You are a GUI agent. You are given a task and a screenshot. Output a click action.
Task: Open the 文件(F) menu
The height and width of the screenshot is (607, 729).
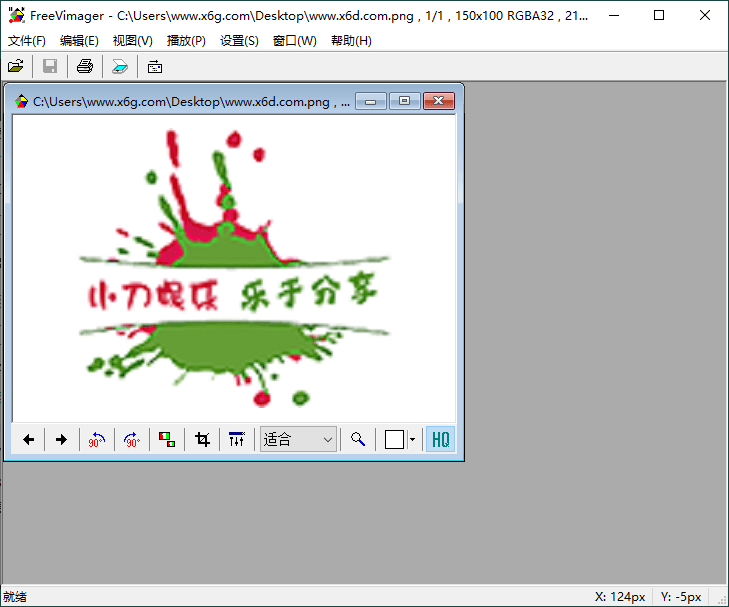tap(27, 41)
